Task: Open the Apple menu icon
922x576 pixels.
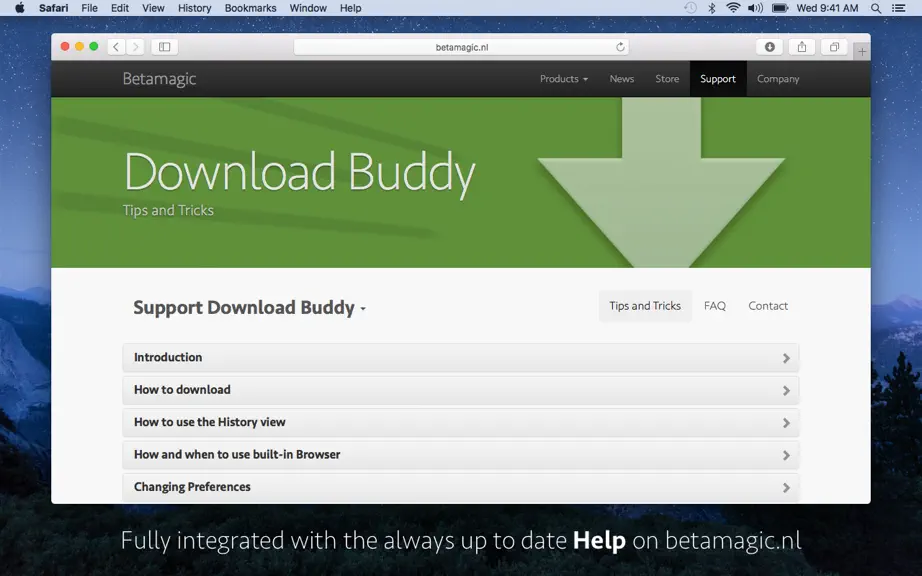Action: 20,8
